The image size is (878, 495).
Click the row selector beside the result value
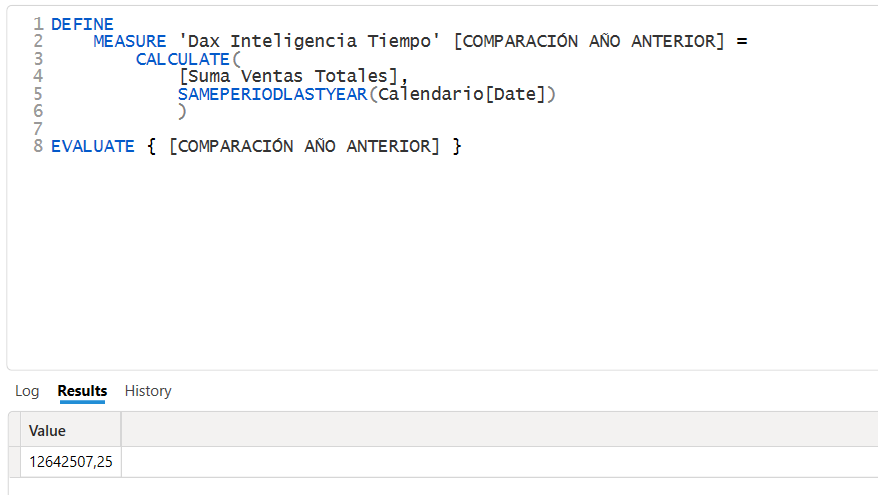coord(15,462)
